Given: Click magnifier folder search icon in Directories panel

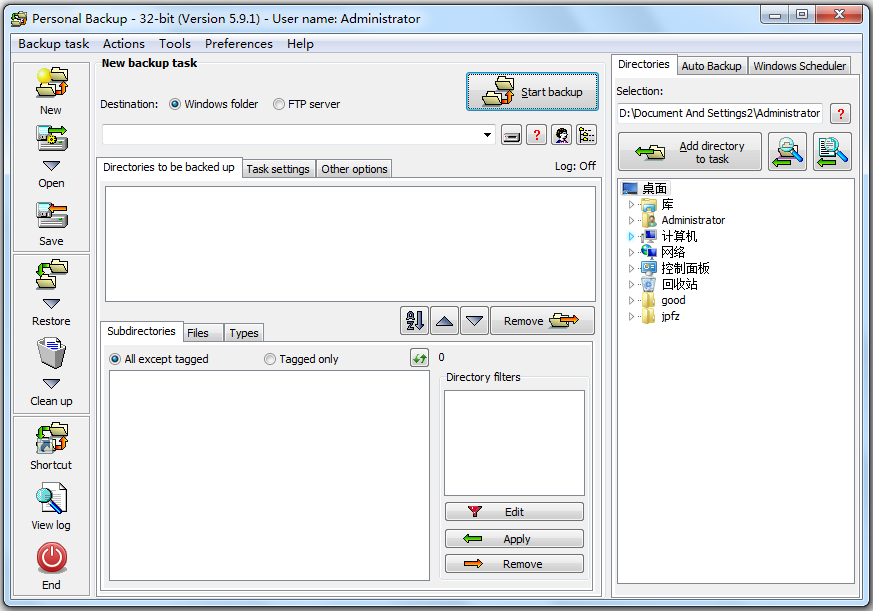Looking at the screenshot, I should coord(787,151).
